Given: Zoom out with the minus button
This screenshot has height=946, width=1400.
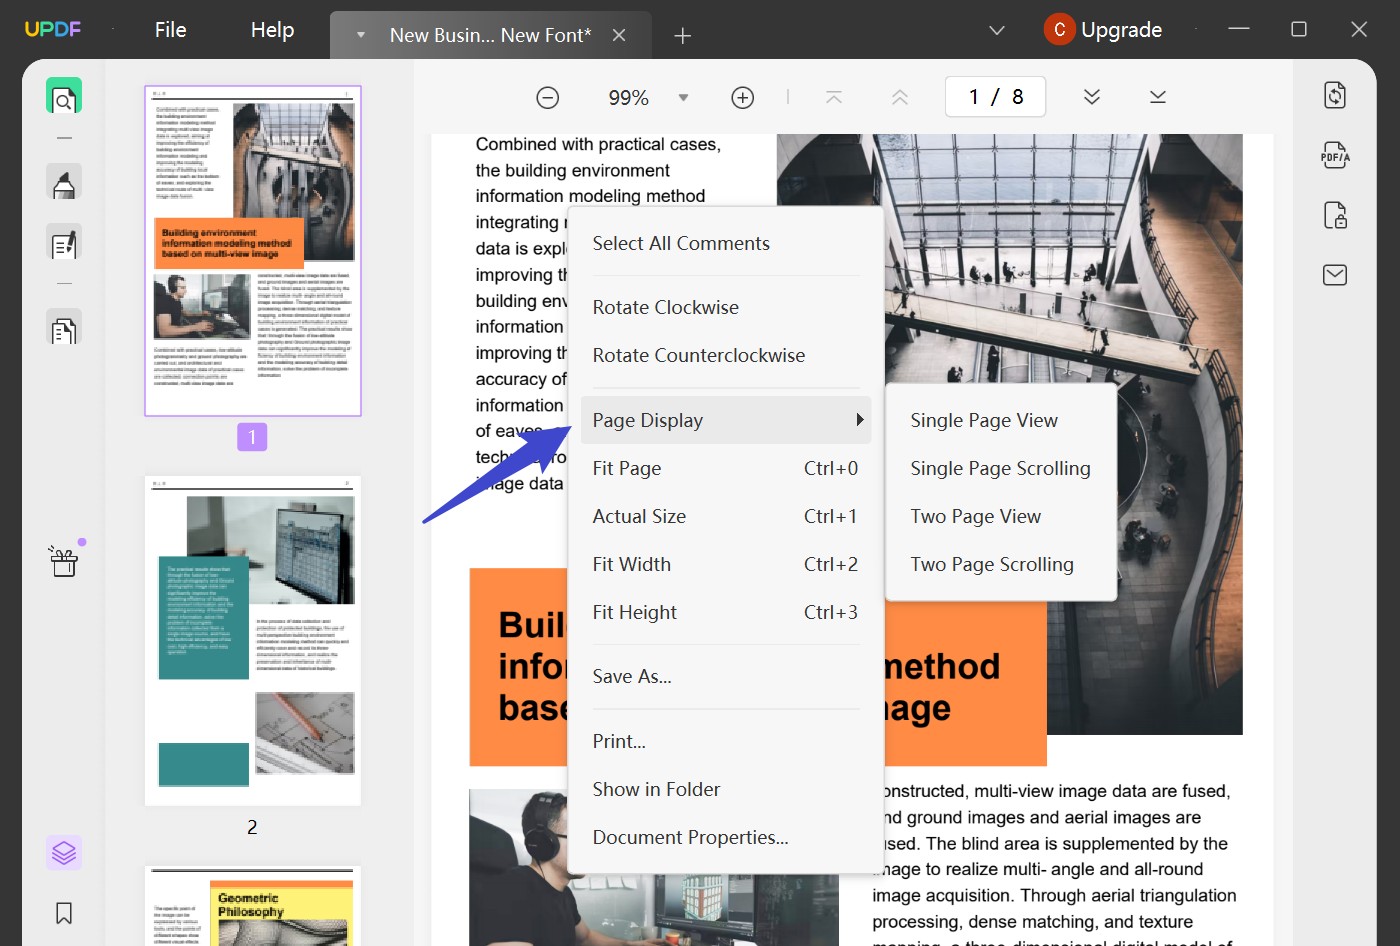Looking at the screenshot, I should point(547,97).
